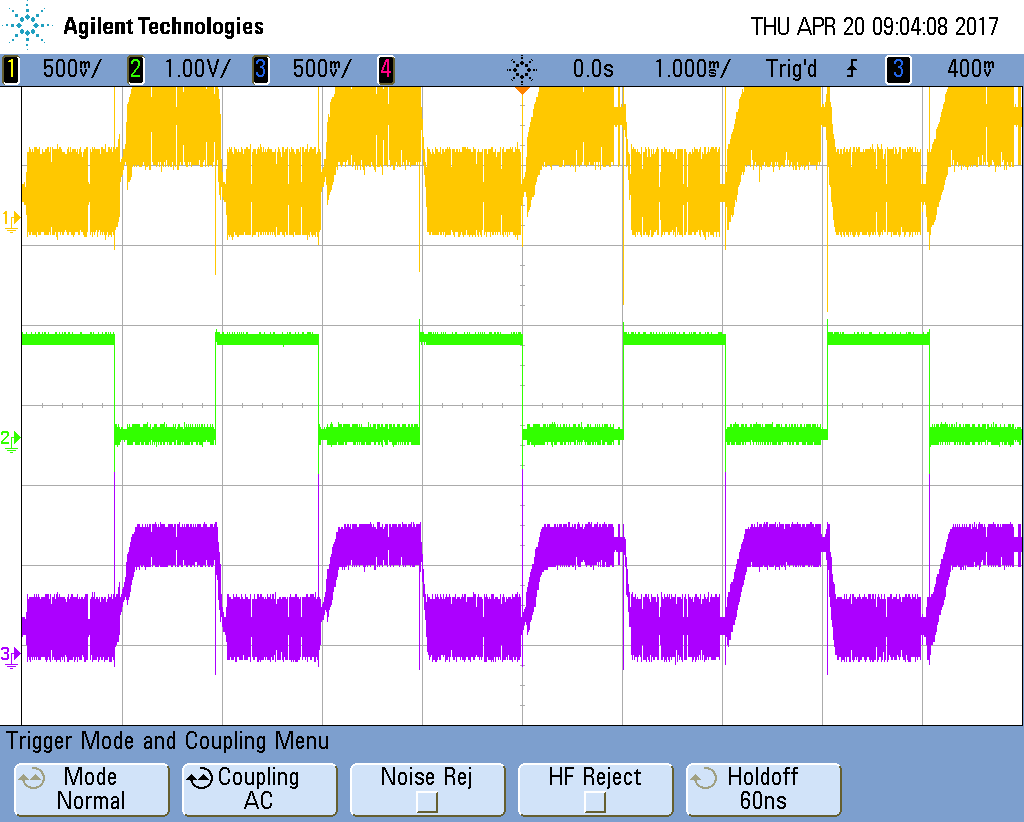The image size is (1024, 822).
Task: Click the date and time readout
Action: 874,26
